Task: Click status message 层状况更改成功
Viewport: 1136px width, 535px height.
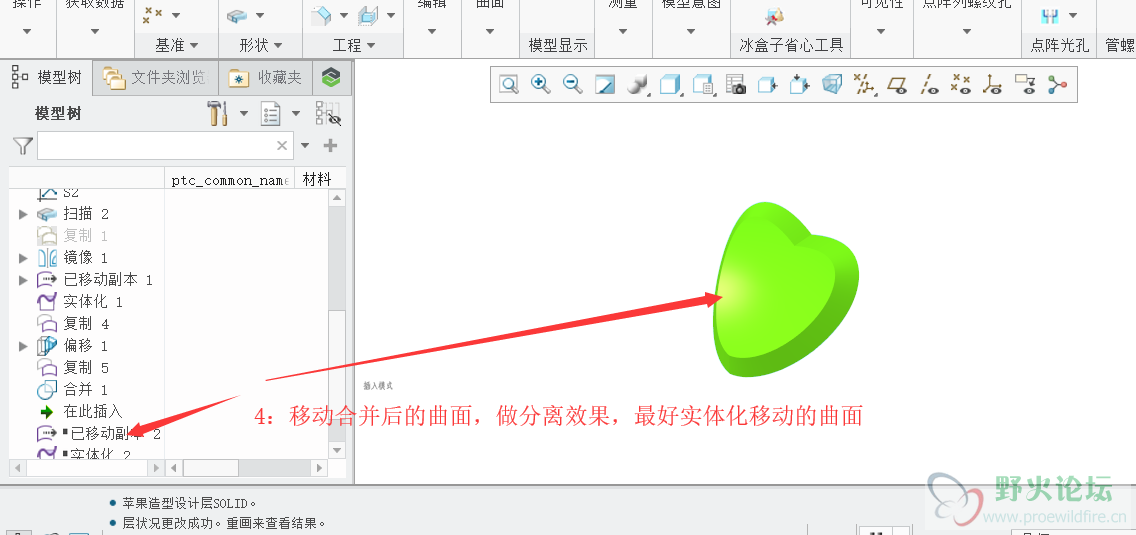Action: click(224, 523)
